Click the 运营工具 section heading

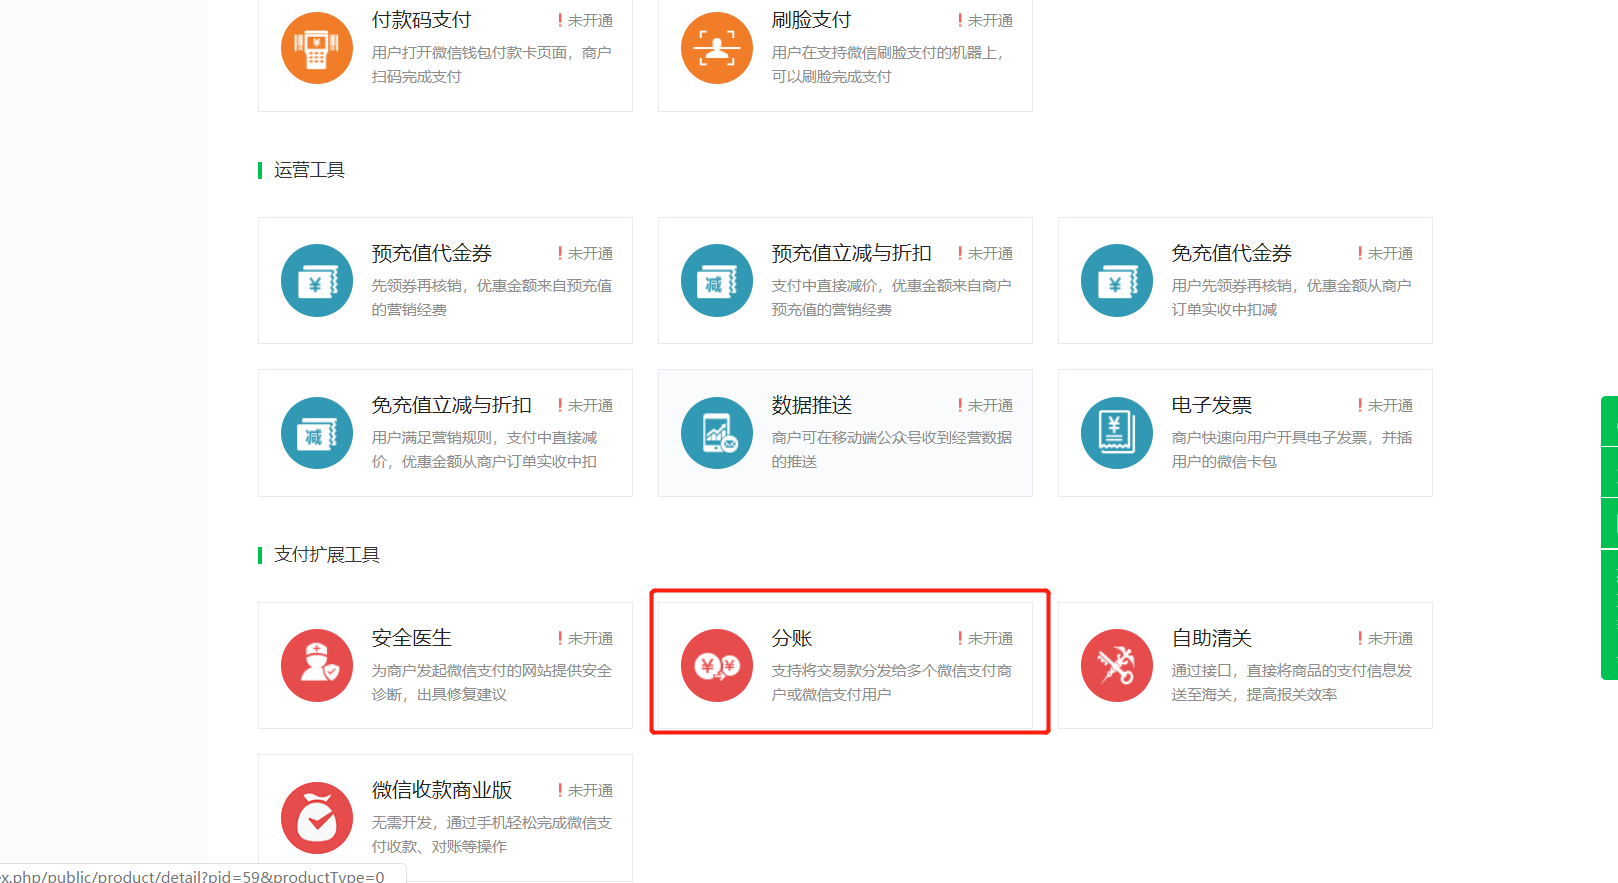pos(309,171)
